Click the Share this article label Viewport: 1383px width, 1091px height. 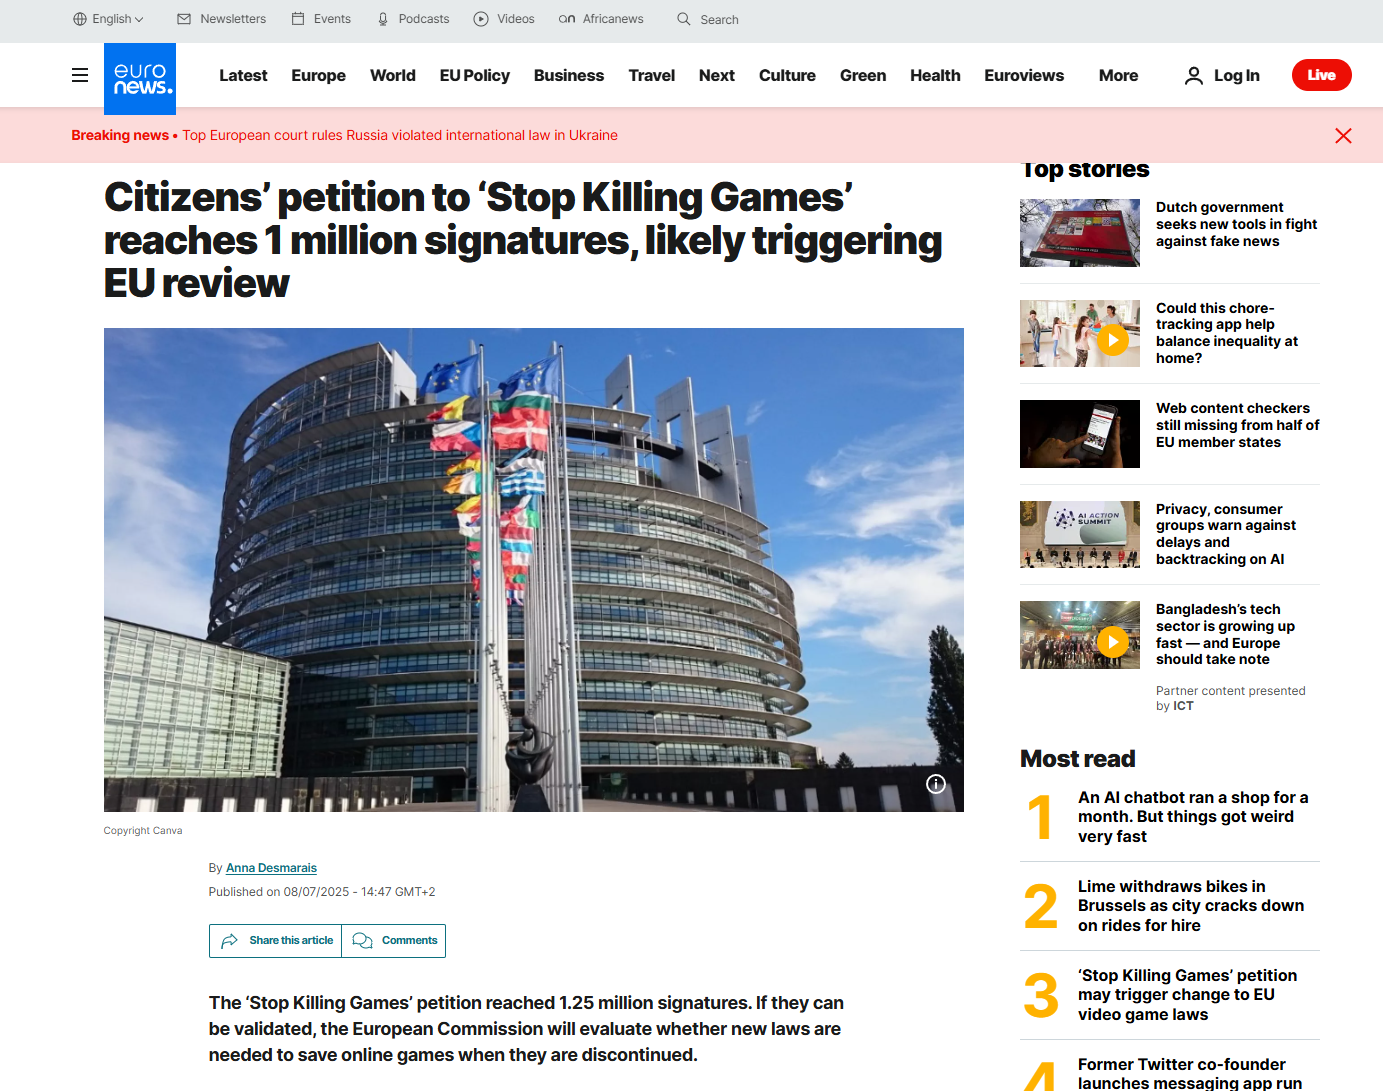pyautogui.click(x=291, y=941)
